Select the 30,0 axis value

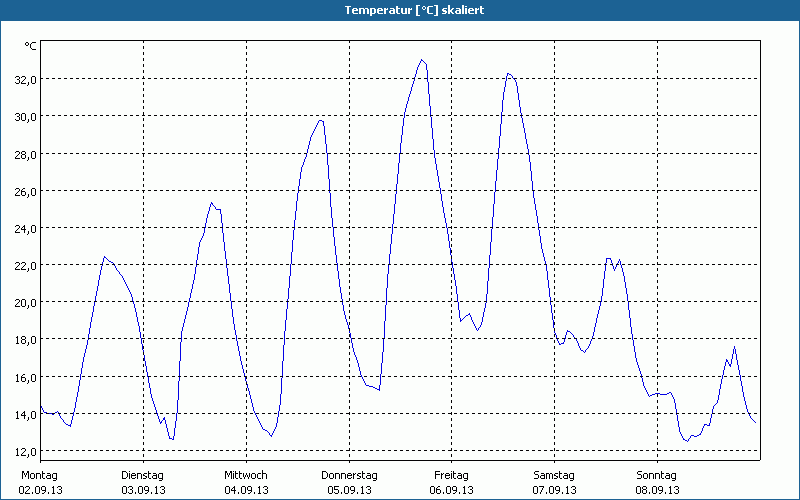[x=26, y=117]
